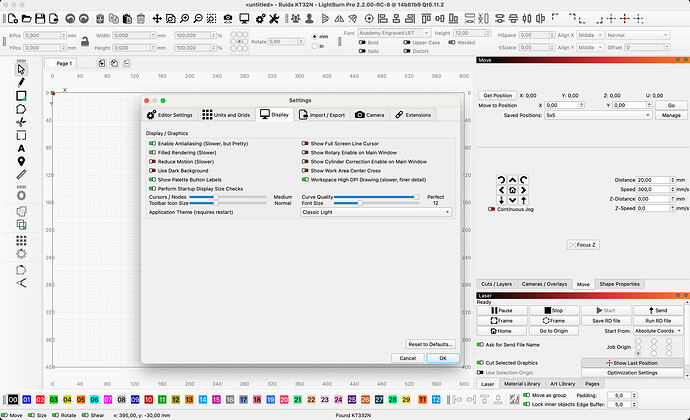Click Optimization Settings button
This screenshot has width=690, height=420.
[x=632, y=372]
